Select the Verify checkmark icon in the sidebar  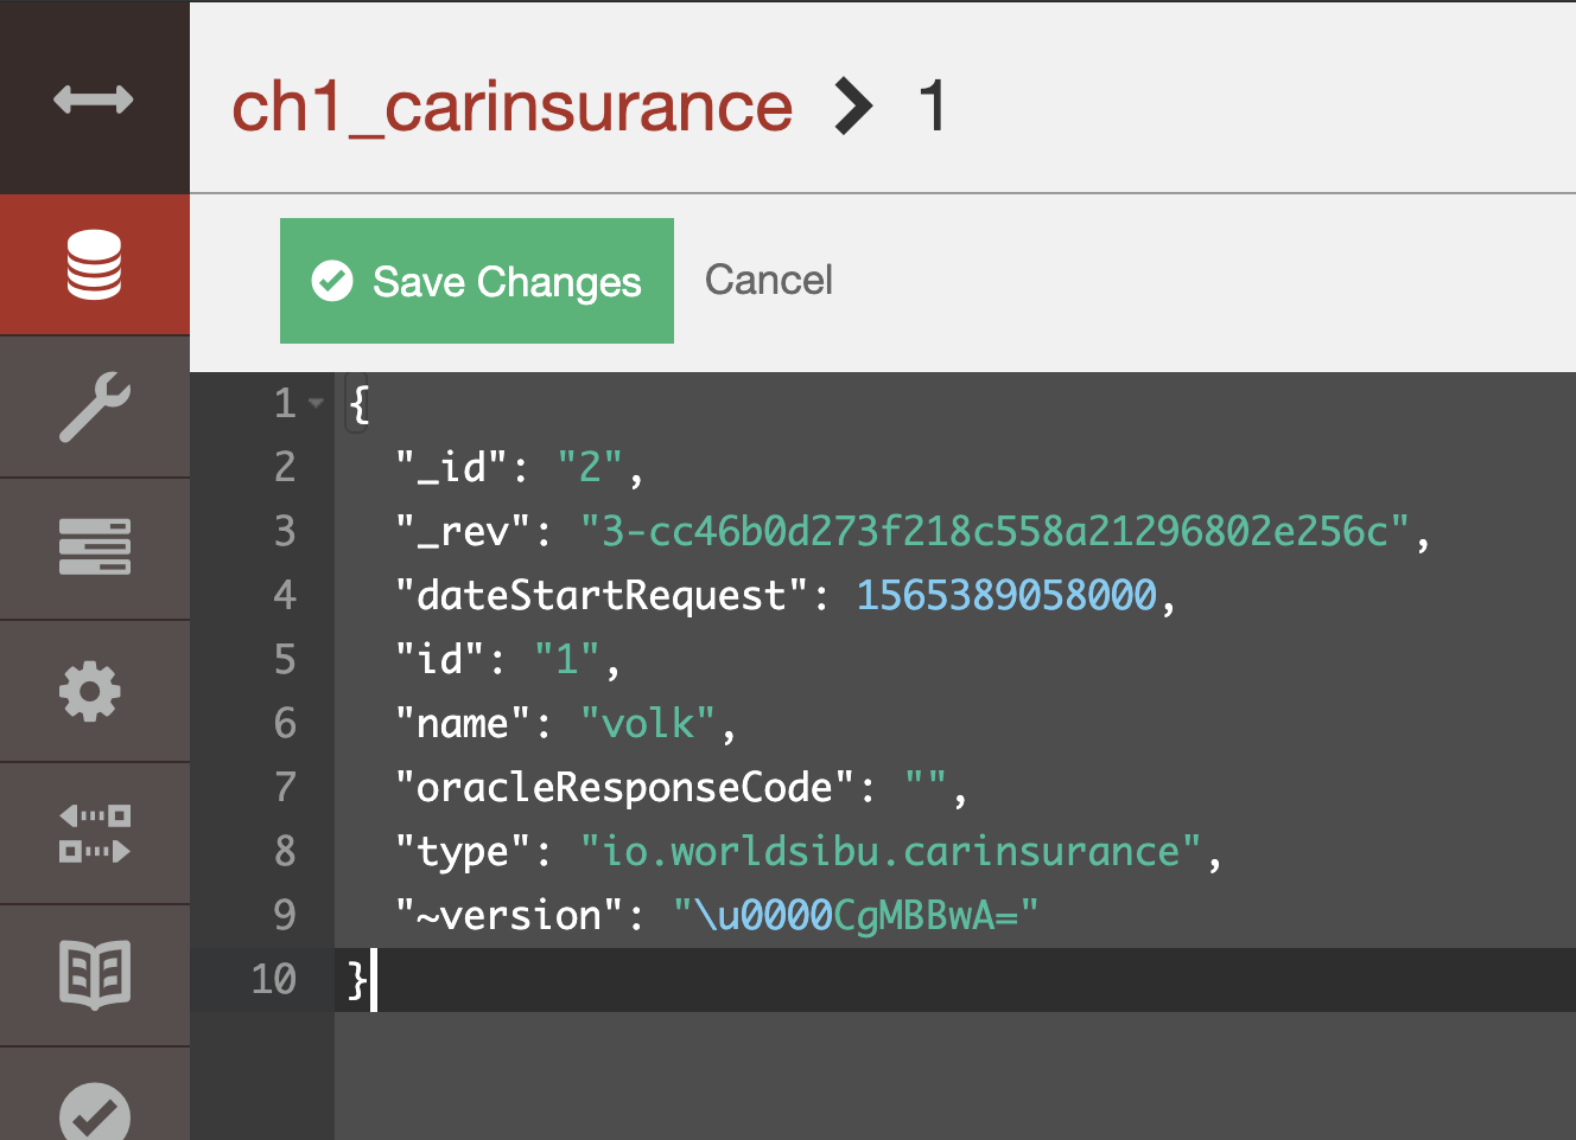tap(94, 1112)
